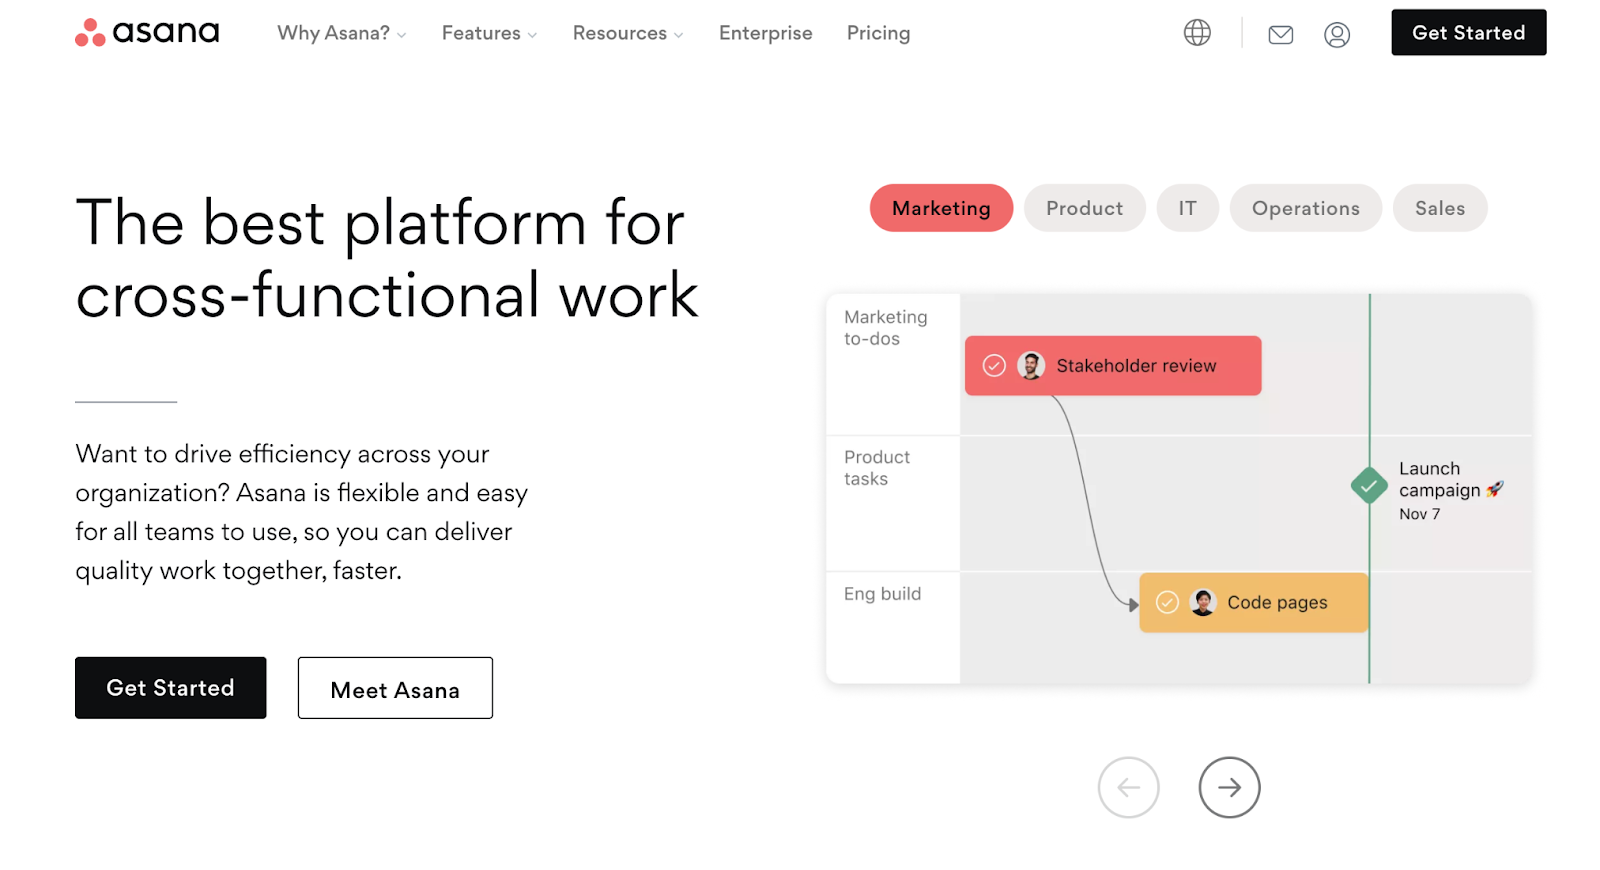The height and width of the screenshot is (870, 1600).
Task: Go to previous slide arrow
Action: click(1128, 787)
